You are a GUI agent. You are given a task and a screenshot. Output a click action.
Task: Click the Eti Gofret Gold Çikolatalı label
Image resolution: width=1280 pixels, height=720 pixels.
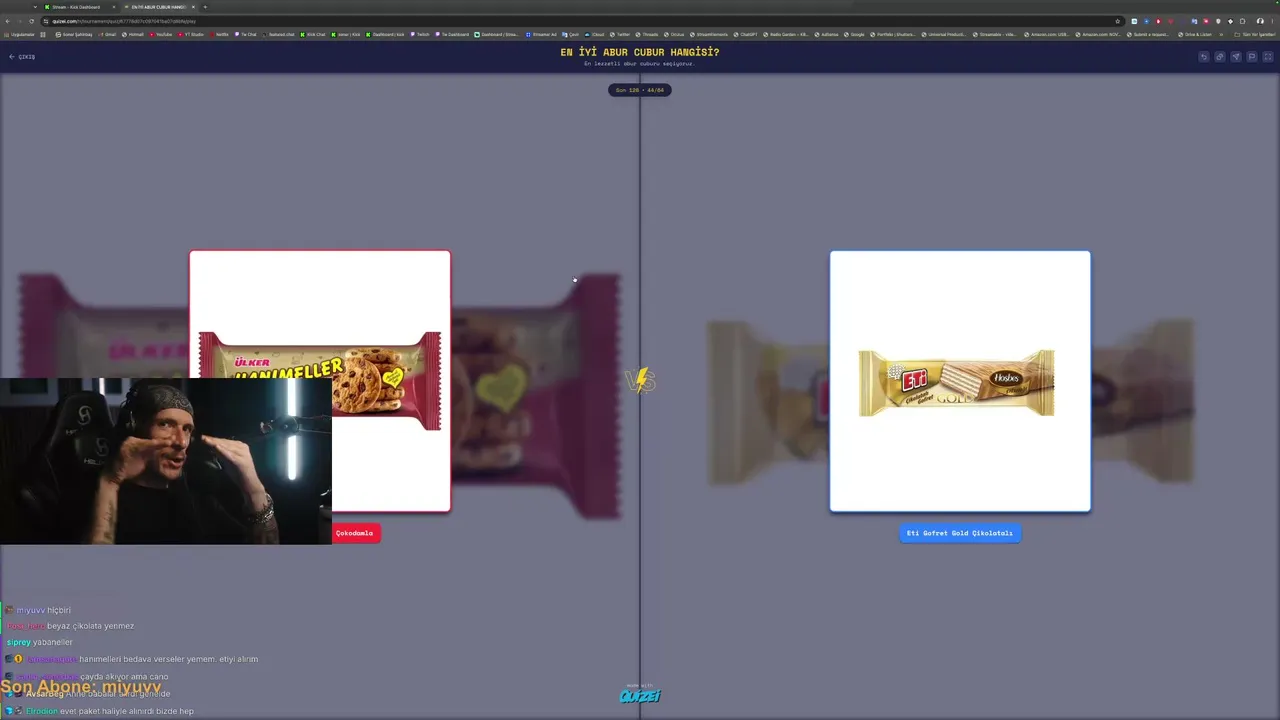click(960, 533)
